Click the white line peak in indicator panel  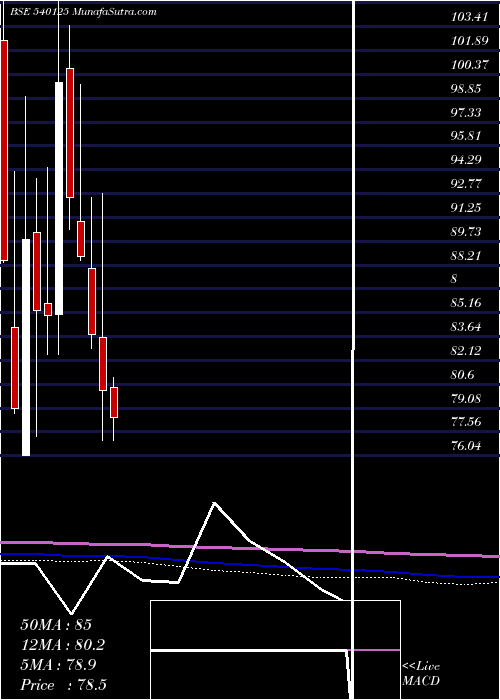coord(215,503)
